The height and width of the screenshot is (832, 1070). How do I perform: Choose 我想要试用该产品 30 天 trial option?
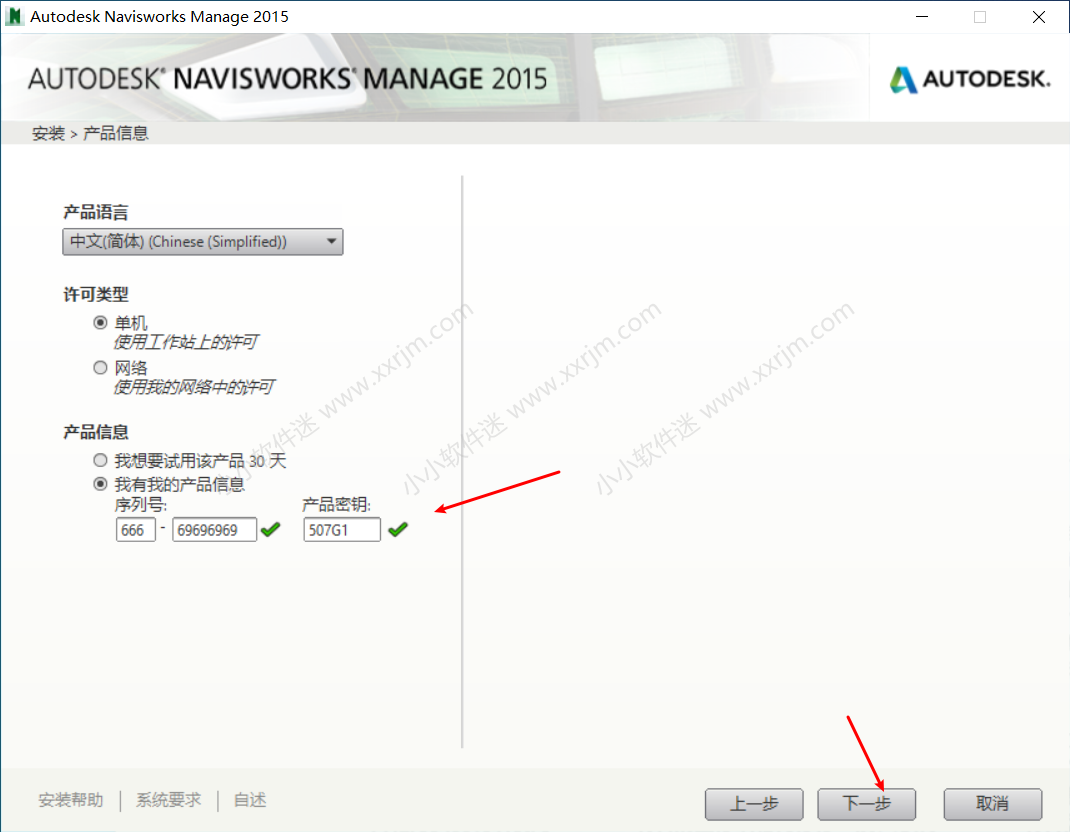click(100, 461)
